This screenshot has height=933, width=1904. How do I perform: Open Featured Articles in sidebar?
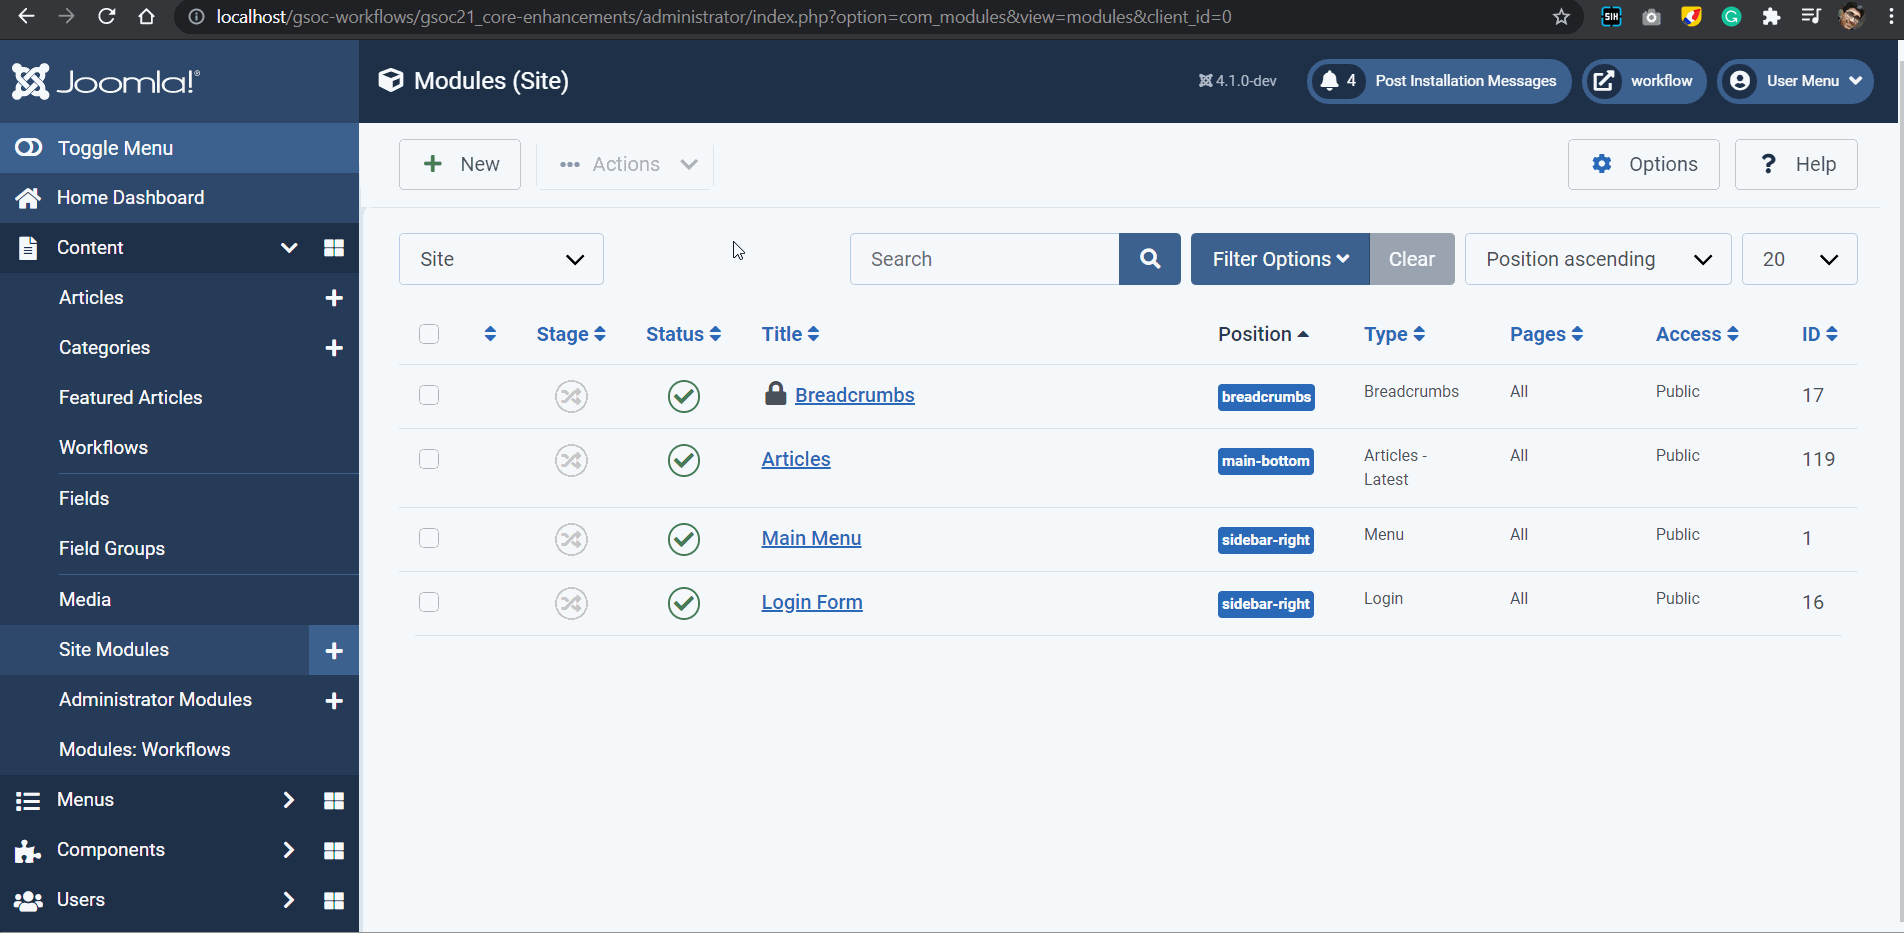(x=131, y=398)
